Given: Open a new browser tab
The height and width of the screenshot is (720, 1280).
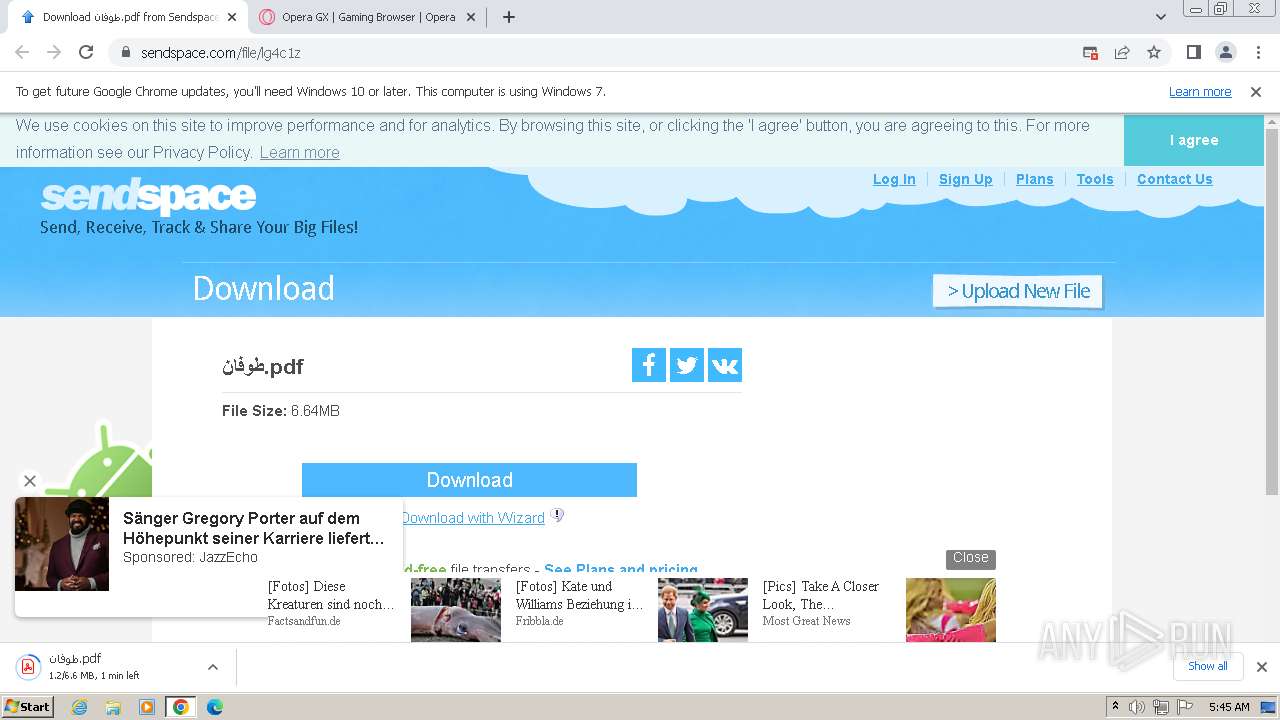Looking at the screenshot, I should (509, 17).
